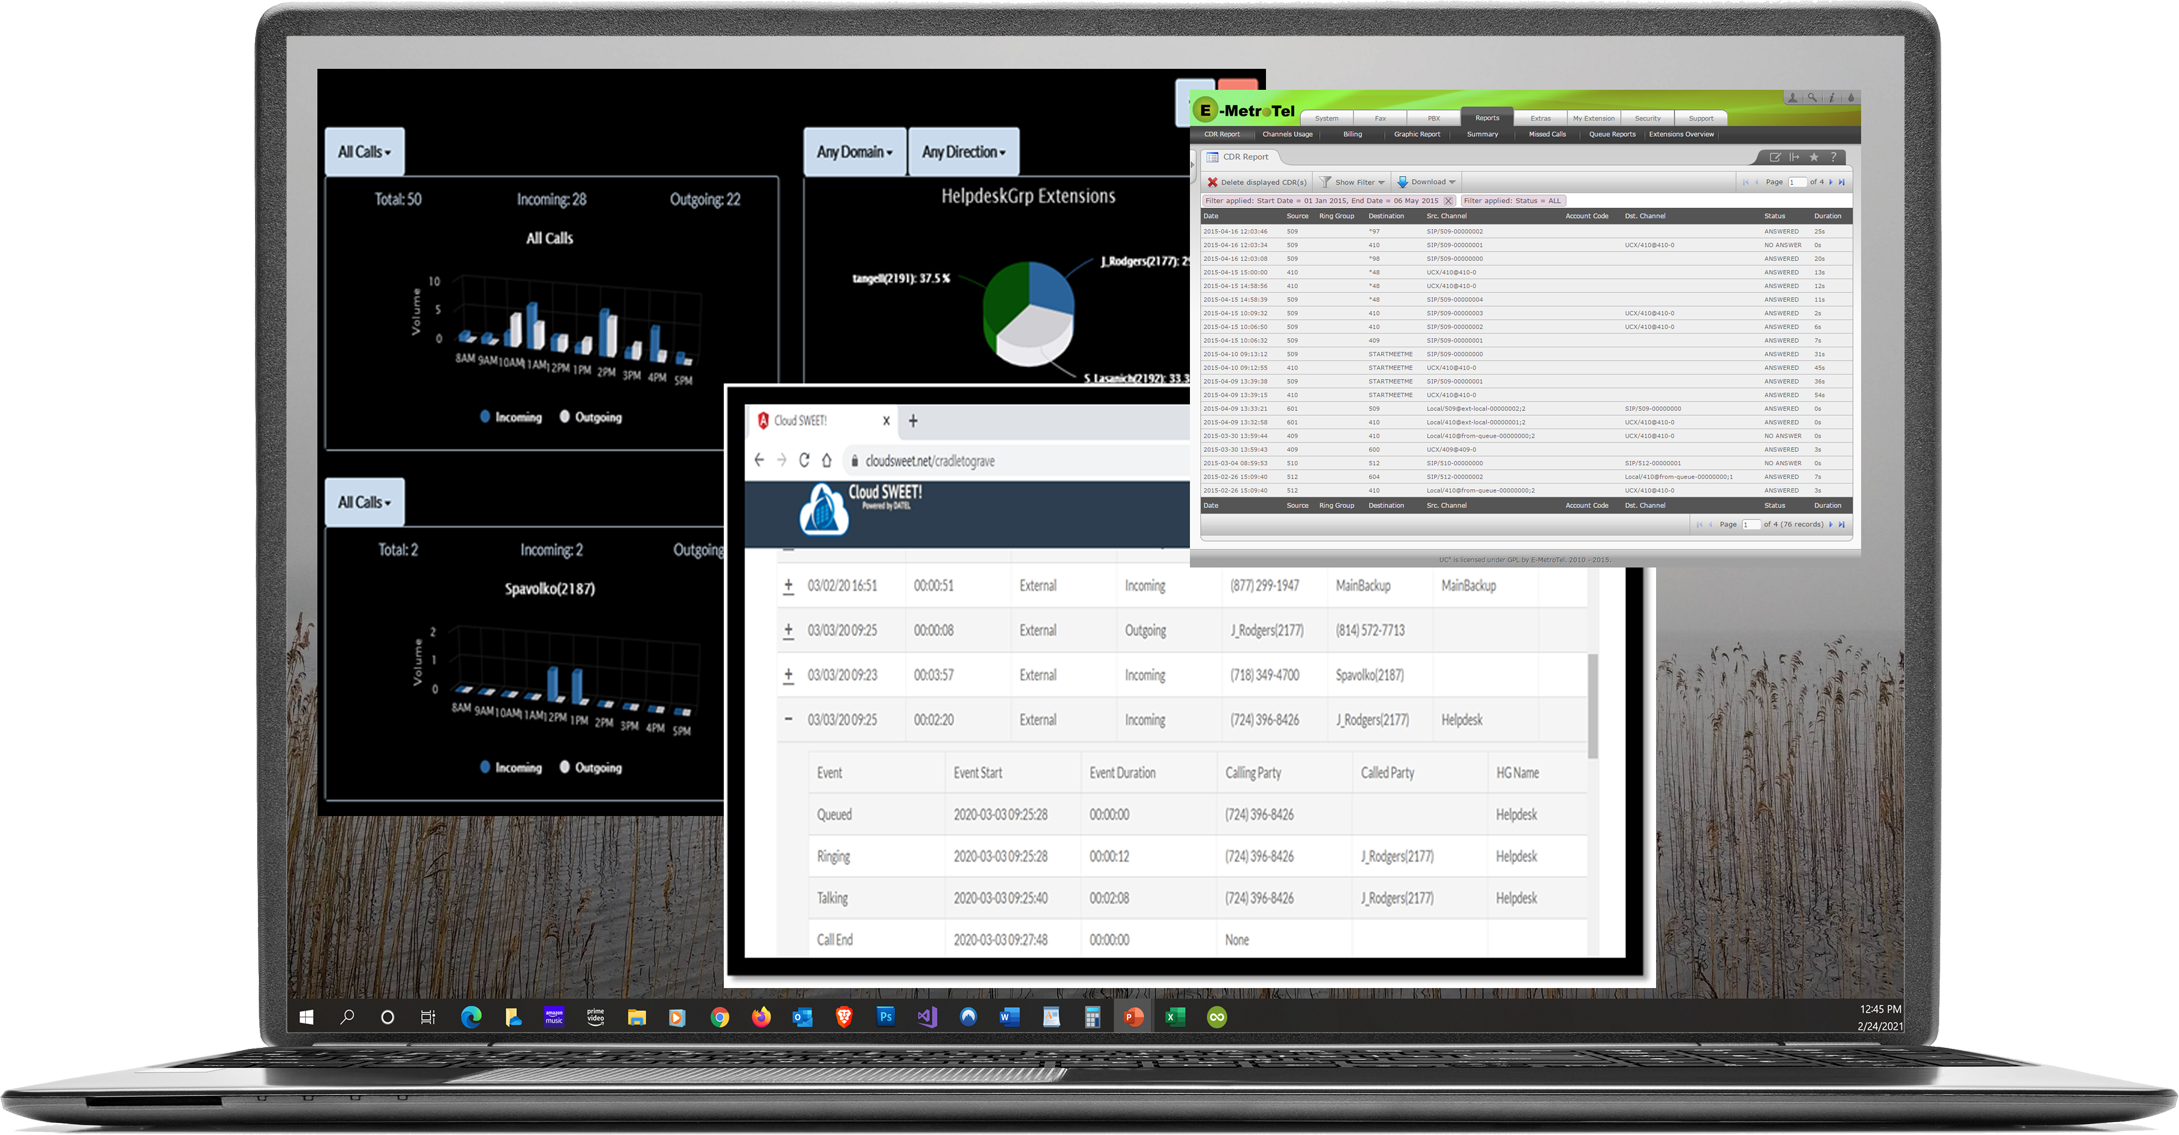Click the Cloud SWEET! back arrow navigation button
This screenshot has width=2179, height=1135.
[x=759, y=460]
